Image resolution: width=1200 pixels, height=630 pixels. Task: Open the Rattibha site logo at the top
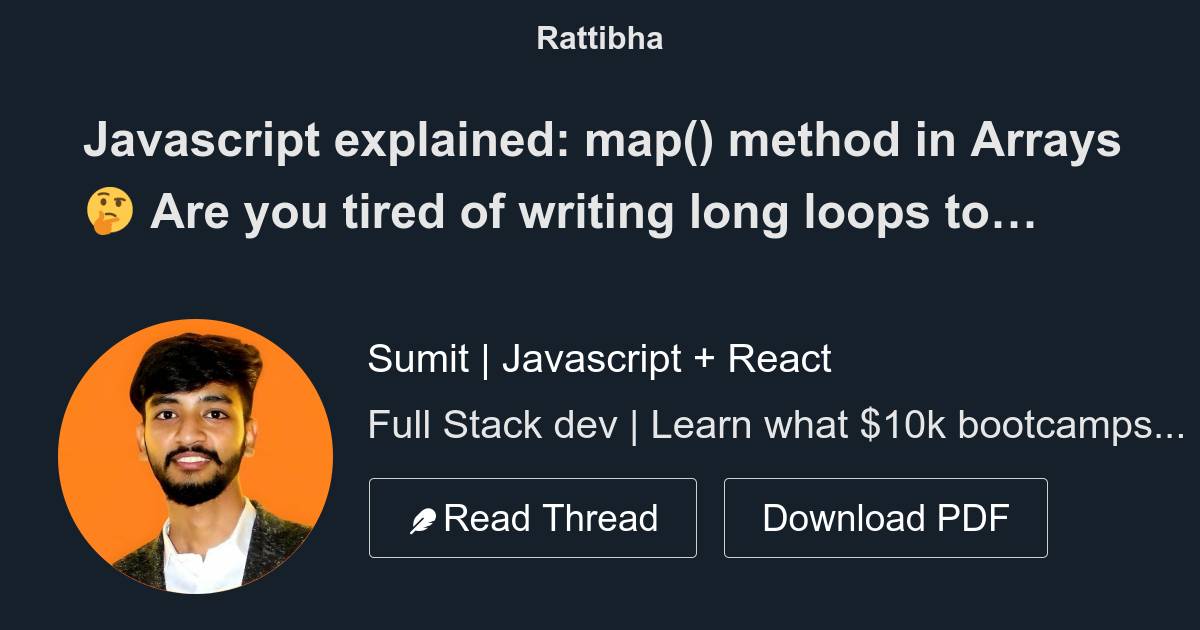click(599, 38)
